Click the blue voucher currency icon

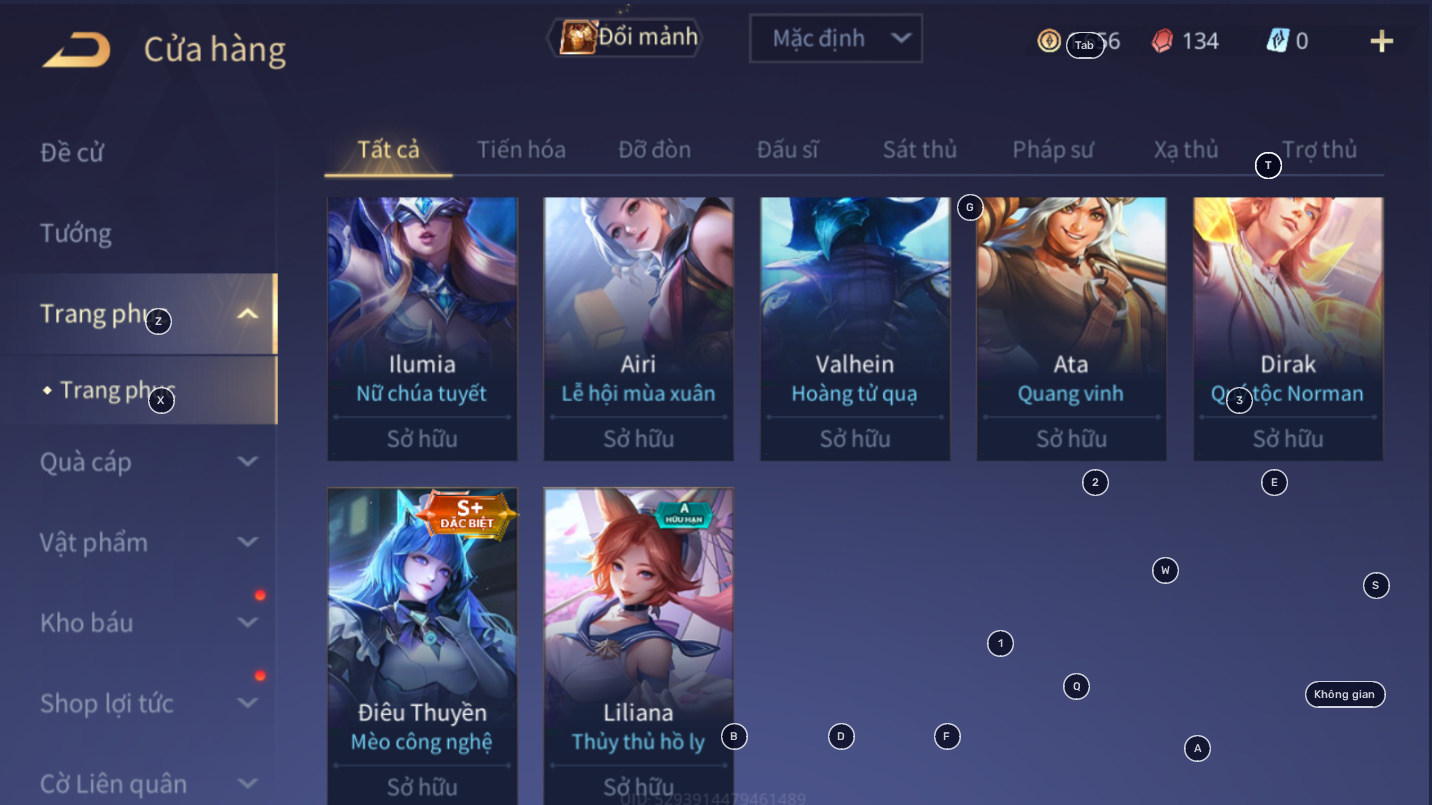point(1277,41)
